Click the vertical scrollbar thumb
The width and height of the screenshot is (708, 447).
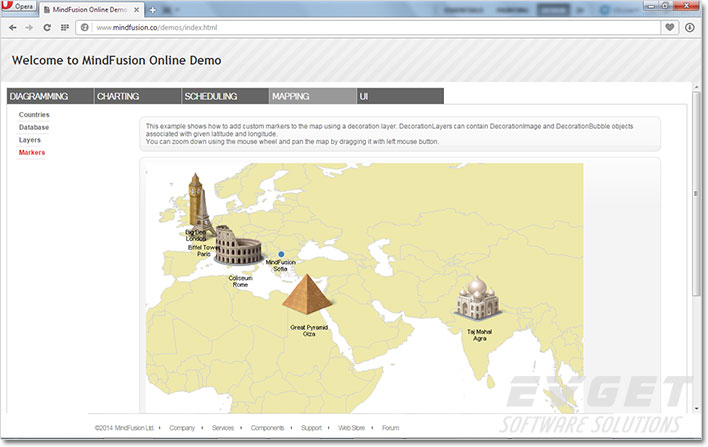pyautogui.click(x=697, y=194)
